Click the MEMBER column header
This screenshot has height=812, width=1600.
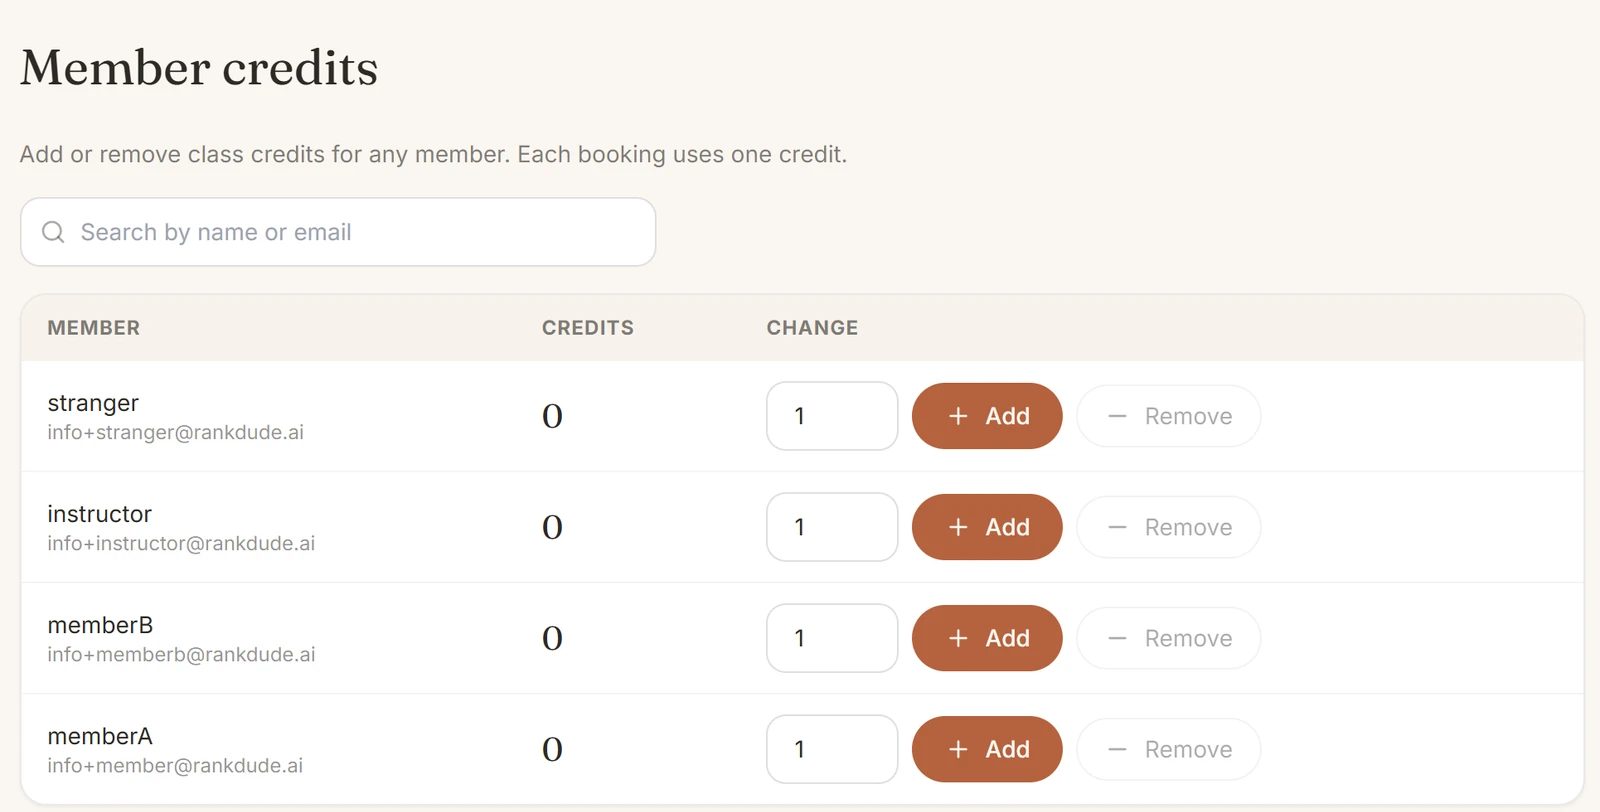(x=94, y=328)
